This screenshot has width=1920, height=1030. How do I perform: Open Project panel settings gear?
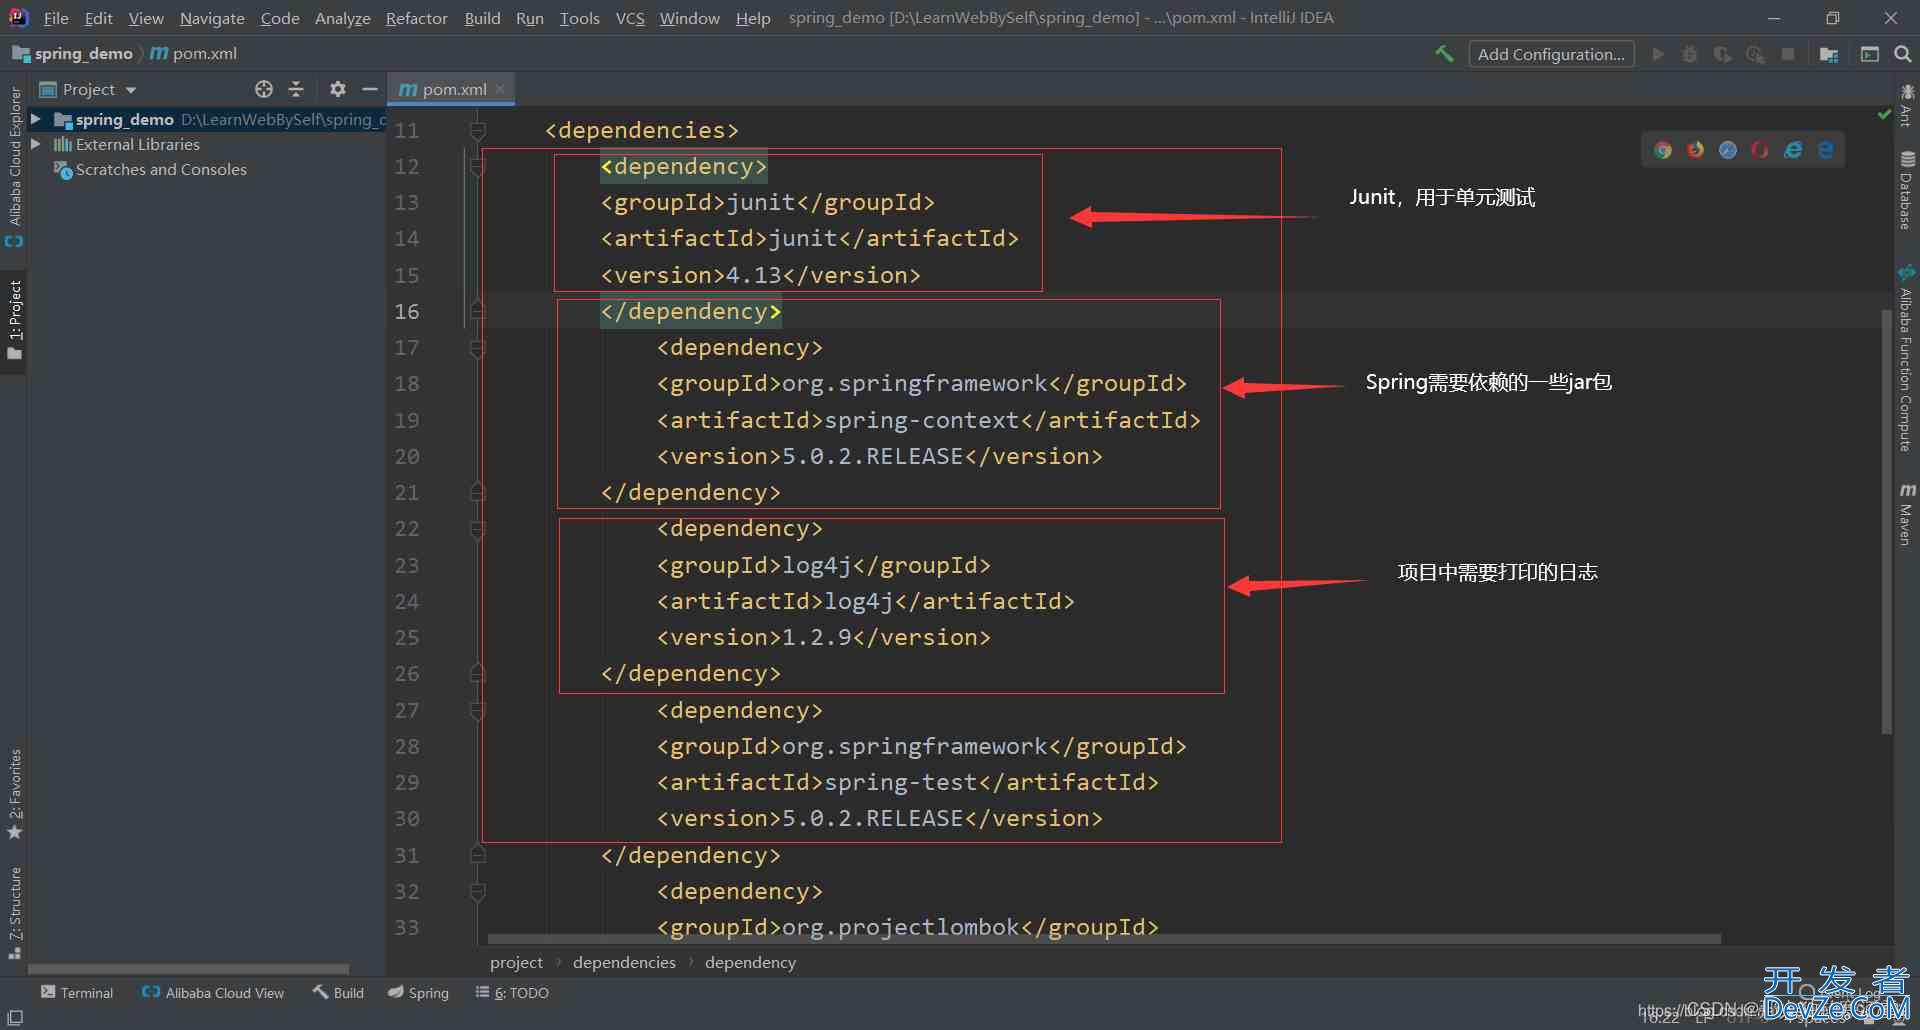[x=338, y=89]
